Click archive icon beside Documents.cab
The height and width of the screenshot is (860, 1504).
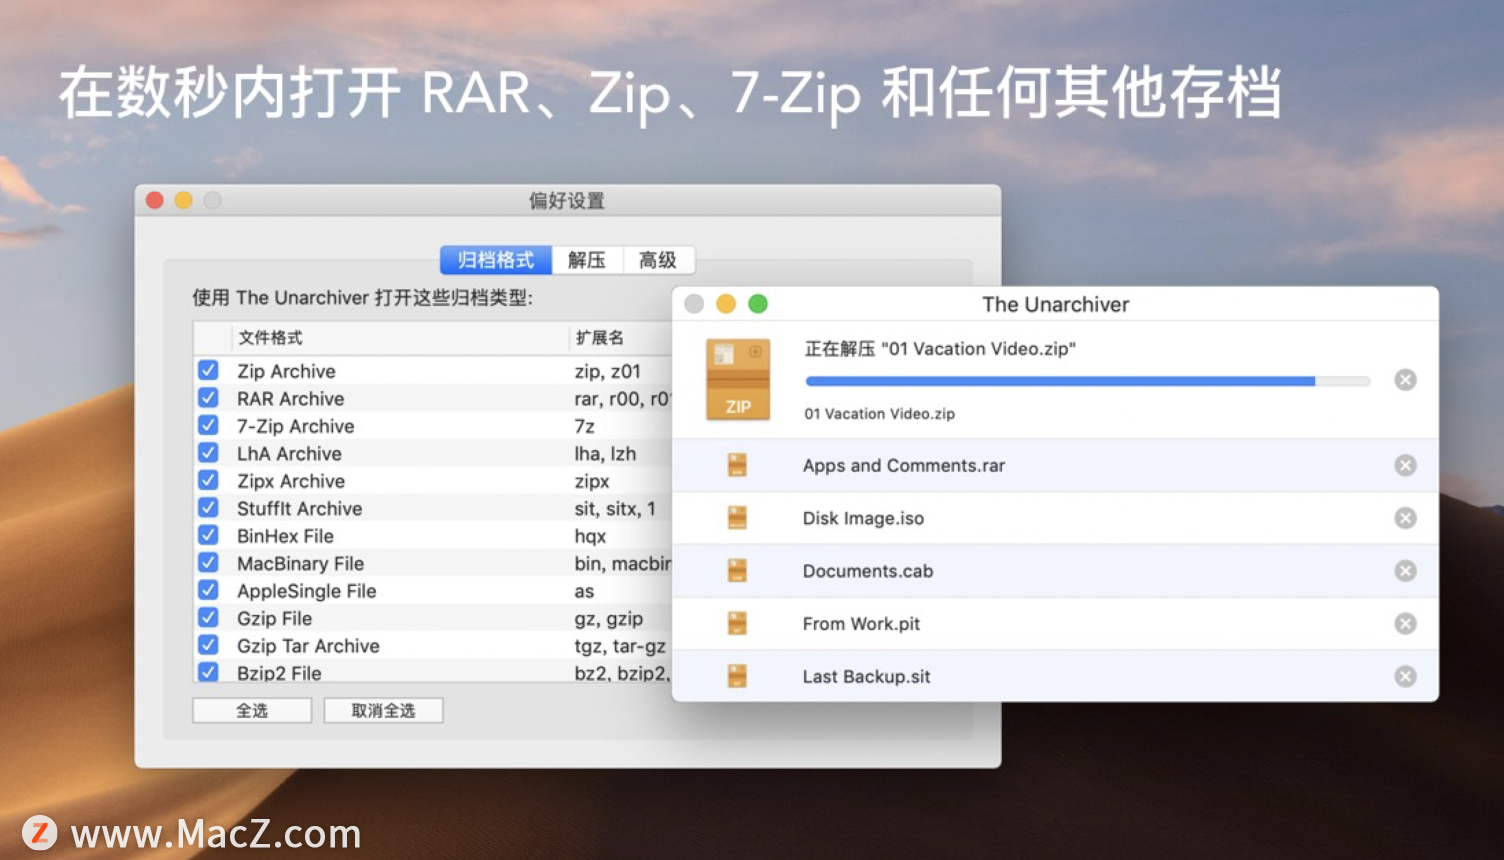pyautogui.click(x=737, y=571)
